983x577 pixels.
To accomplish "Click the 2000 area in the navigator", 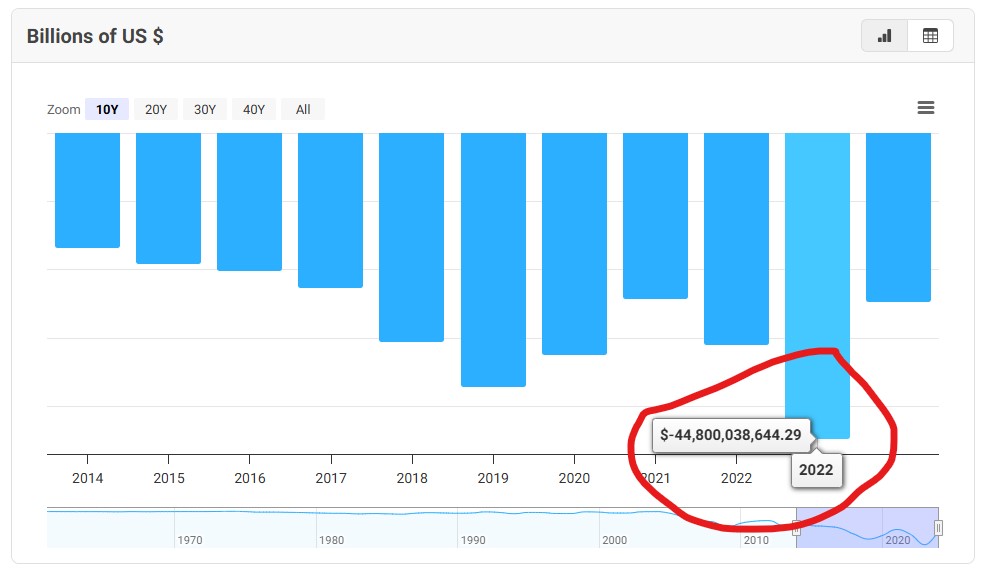I will point(614,540).
